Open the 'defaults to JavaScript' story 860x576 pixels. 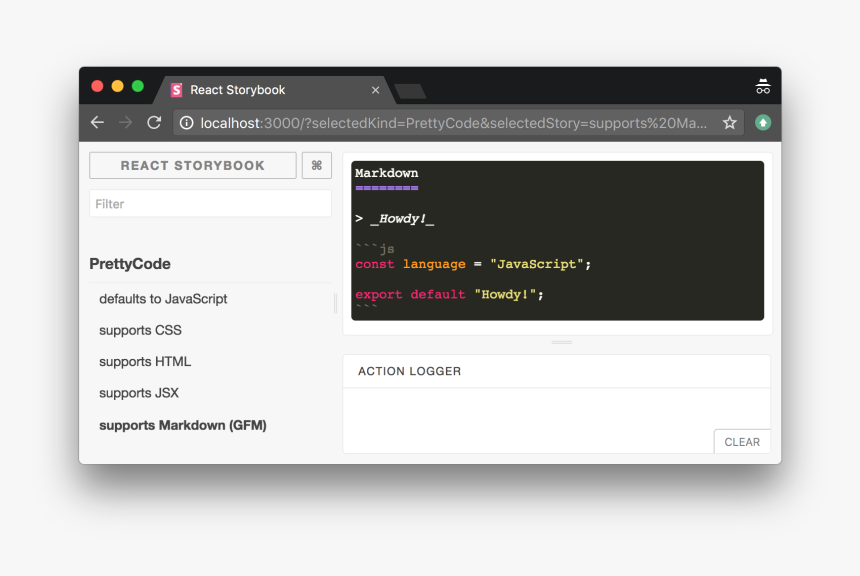point(163,299)
